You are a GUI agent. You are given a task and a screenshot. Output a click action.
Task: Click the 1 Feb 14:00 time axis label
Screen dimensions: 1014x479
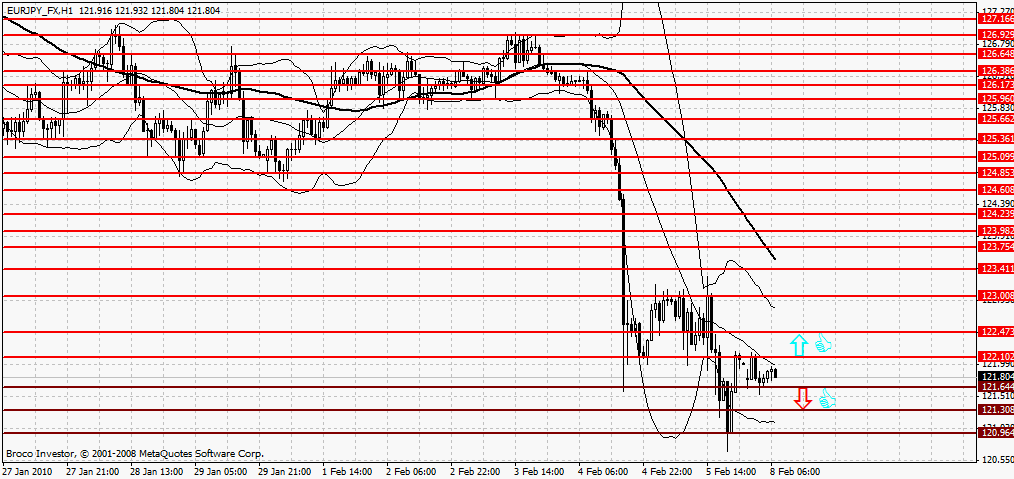[347, 472]
